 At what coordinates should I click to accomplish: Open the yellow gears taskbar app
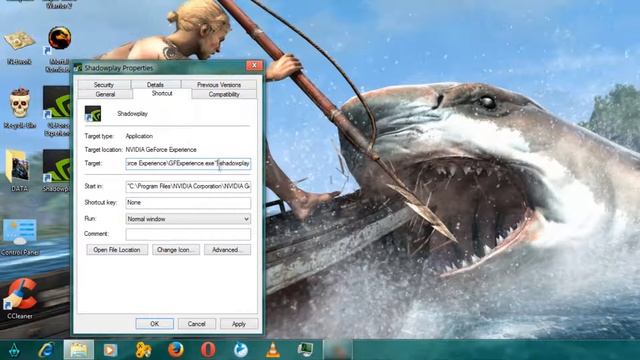click(x=143, y=350)
